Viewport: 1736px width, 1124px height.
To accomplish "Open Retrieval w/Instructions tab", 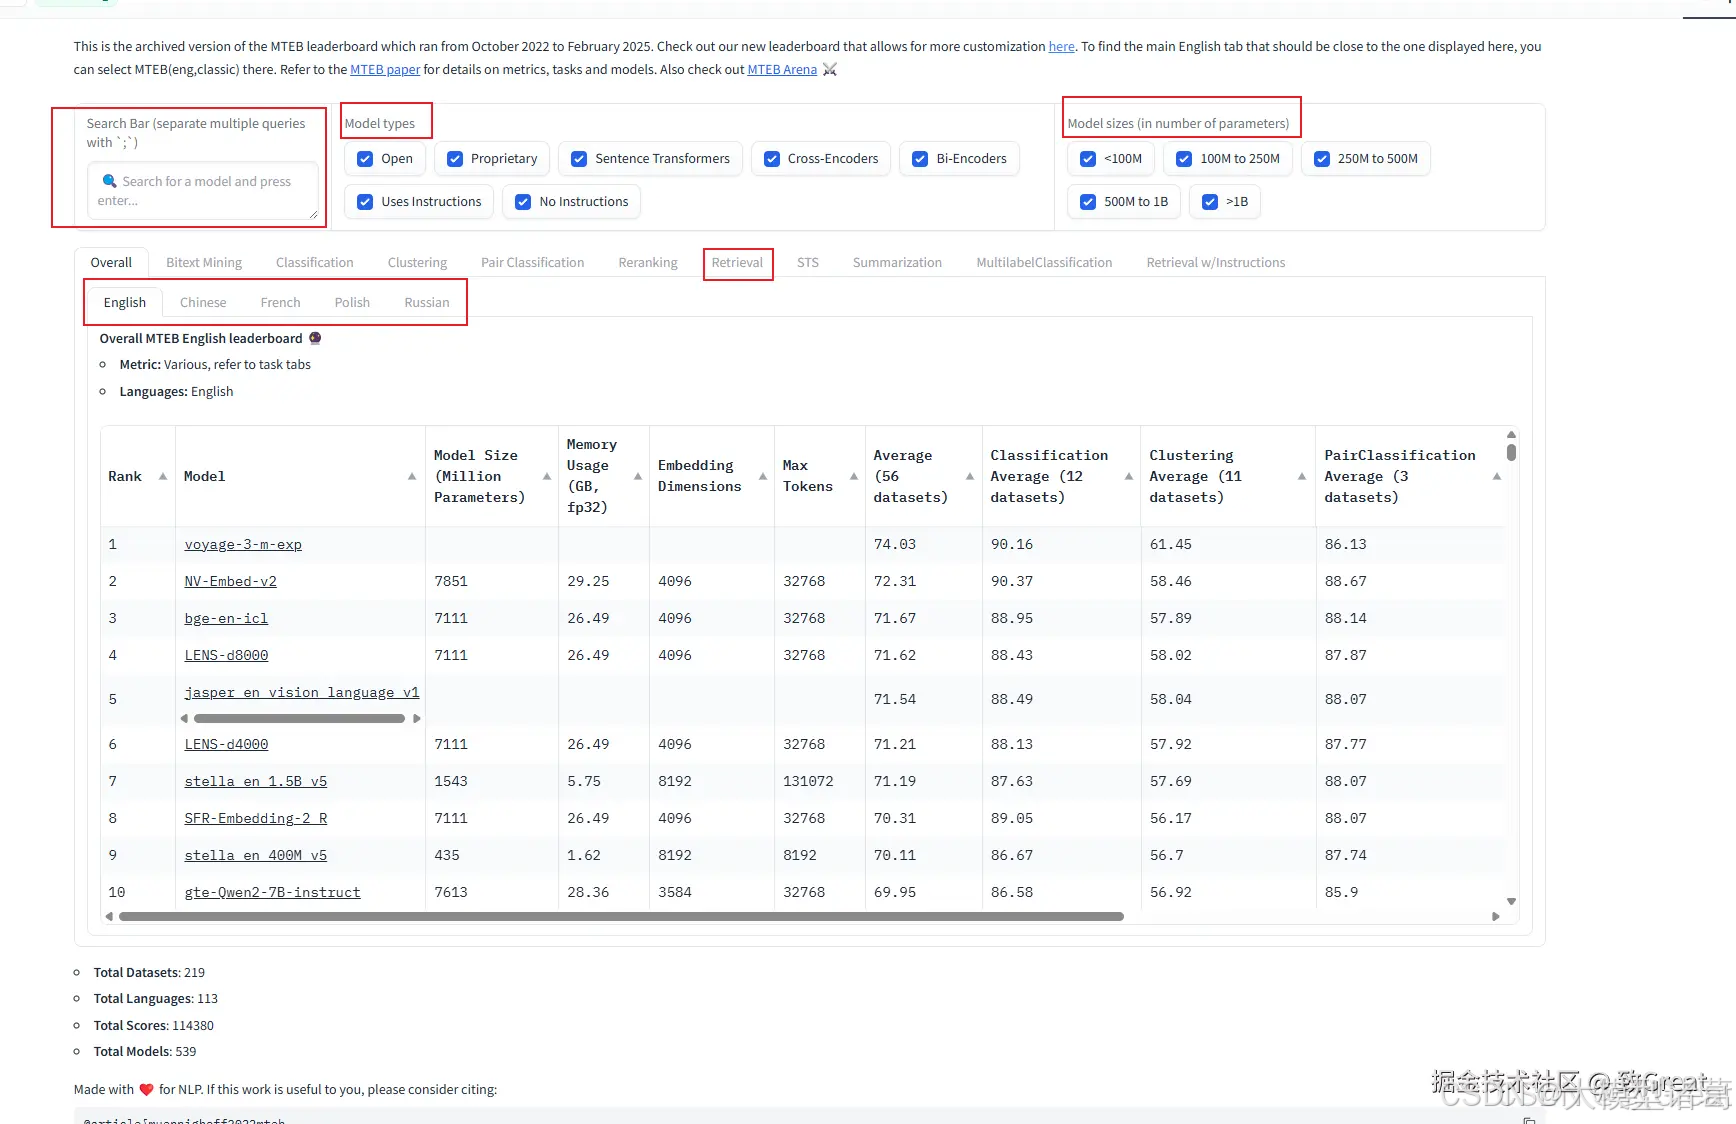I will click(1216, 263).
